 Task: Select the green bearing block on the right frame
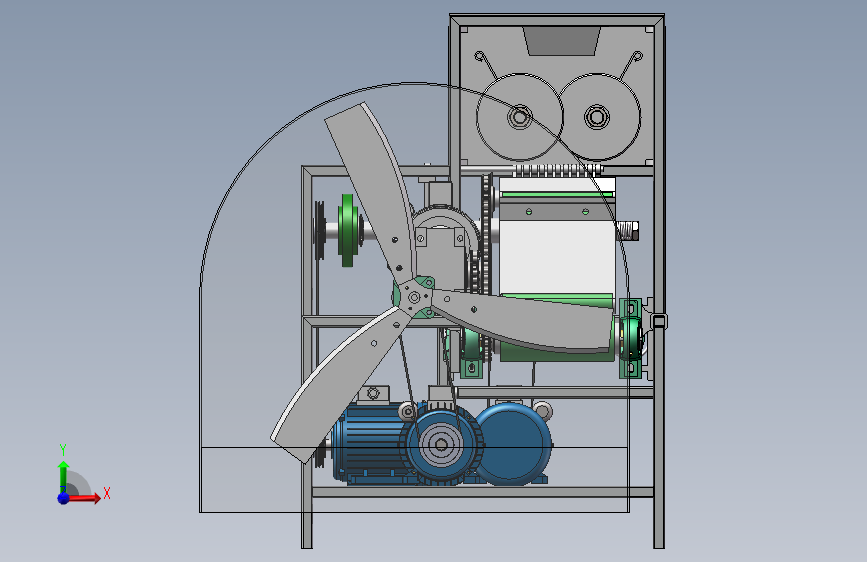[x=630, y=338]
